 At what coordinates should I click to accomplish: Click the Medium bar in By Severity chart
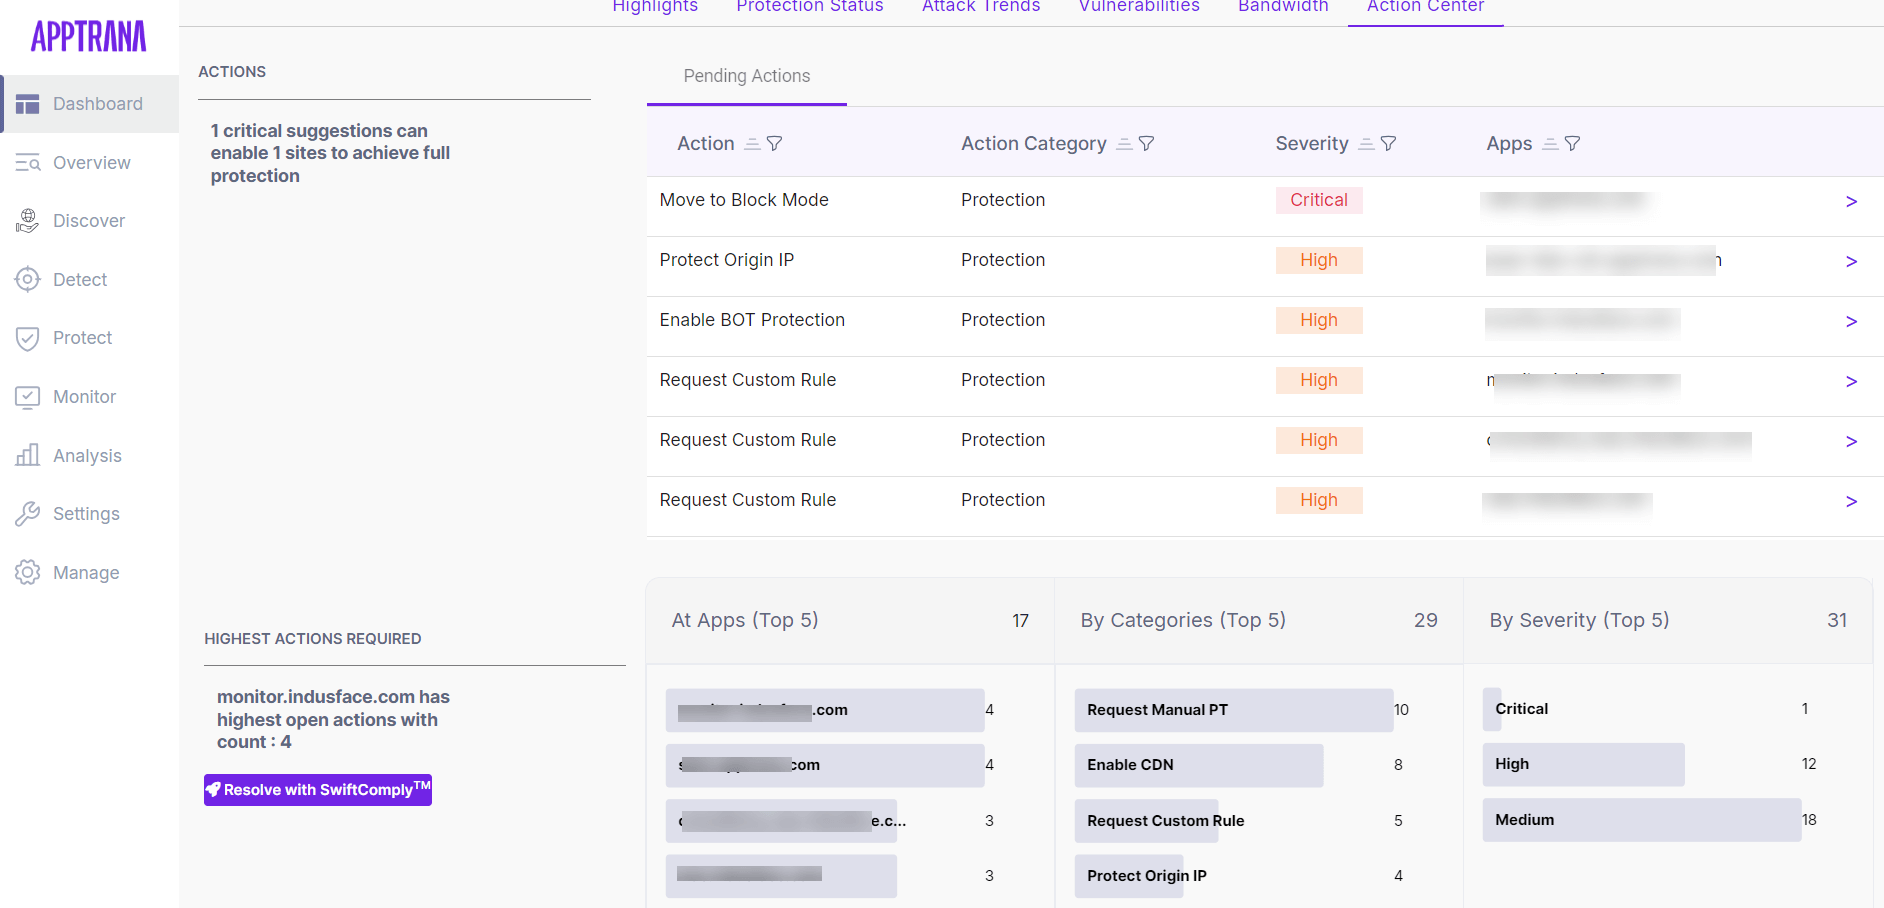[x=1641, y=820]
